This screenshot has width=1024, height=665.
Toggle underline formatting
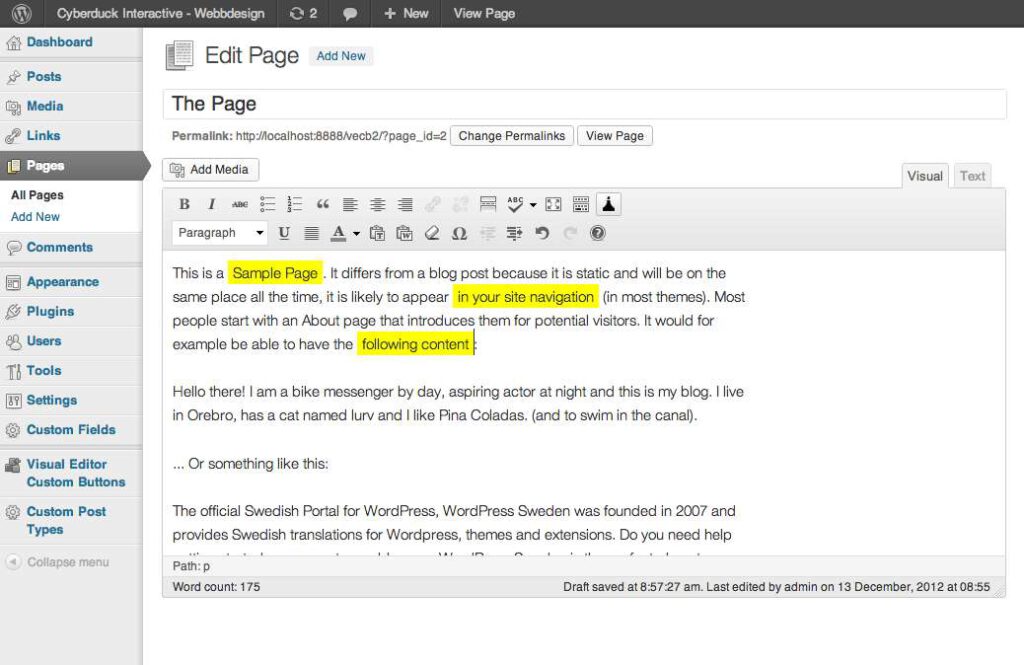coord(284,233)
